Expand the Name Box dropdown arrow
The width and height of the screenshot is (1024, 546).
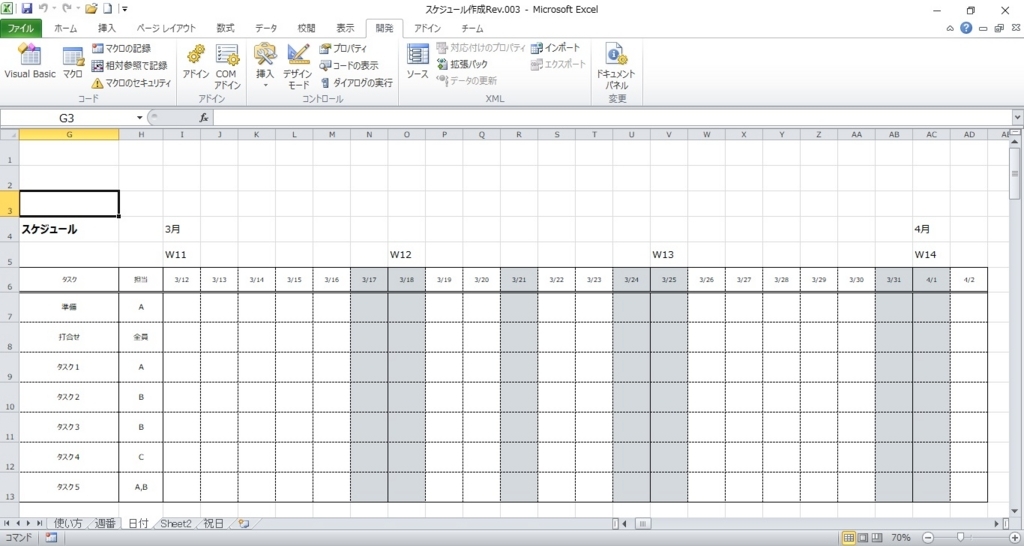(139, 118)
